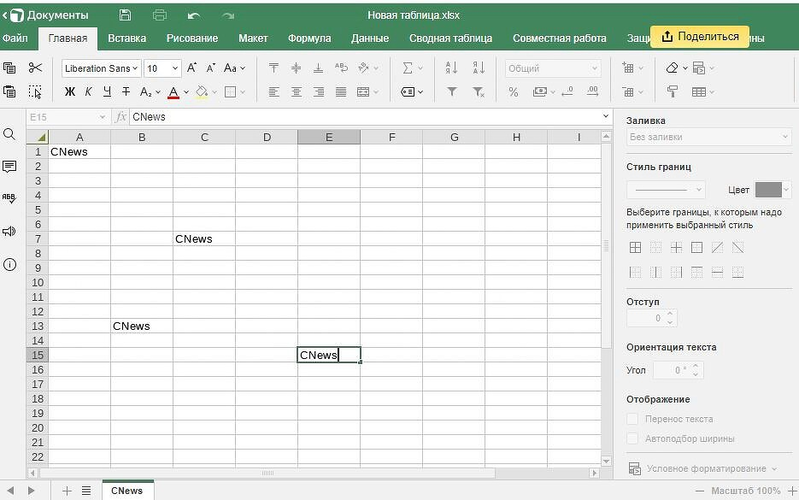799x500 pixels.
Task: Apply percent number style
Action: click(x=513, y=92)
